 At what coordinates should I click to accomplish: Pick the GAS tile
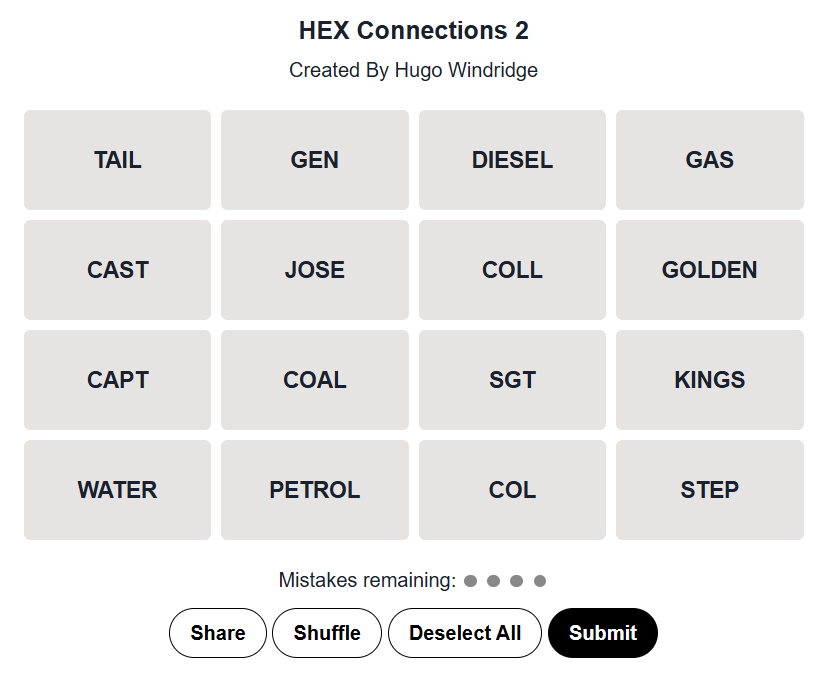pos(710,160)
